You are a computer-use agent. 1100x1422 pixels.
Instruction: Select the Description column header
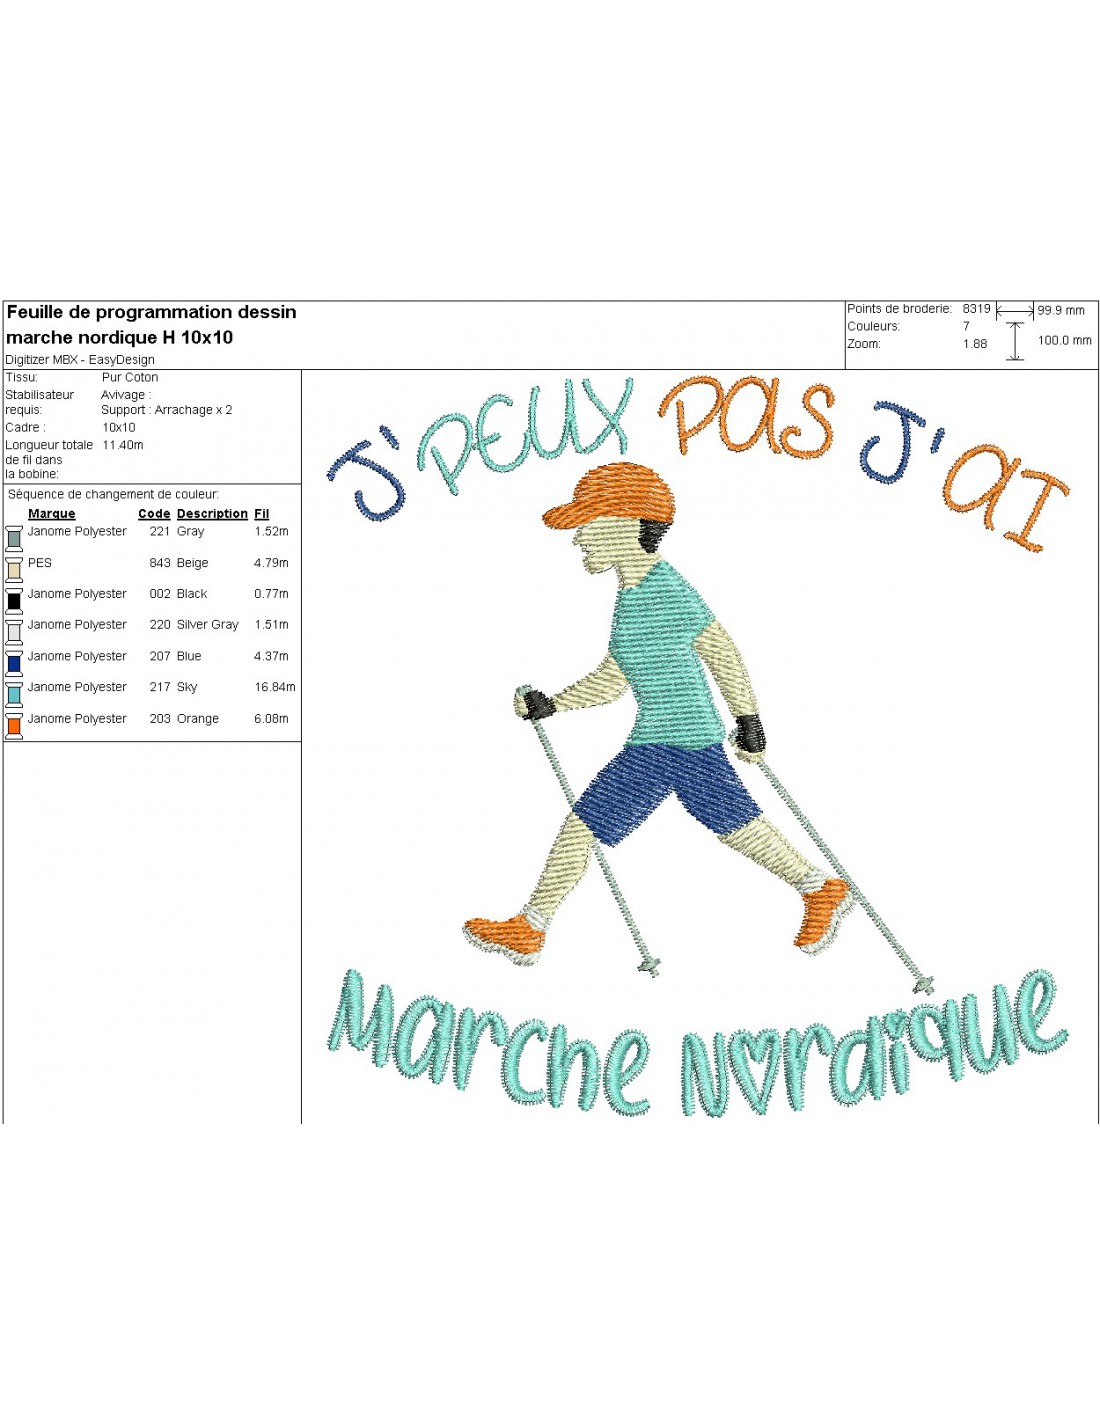click(x=212, y=514)
